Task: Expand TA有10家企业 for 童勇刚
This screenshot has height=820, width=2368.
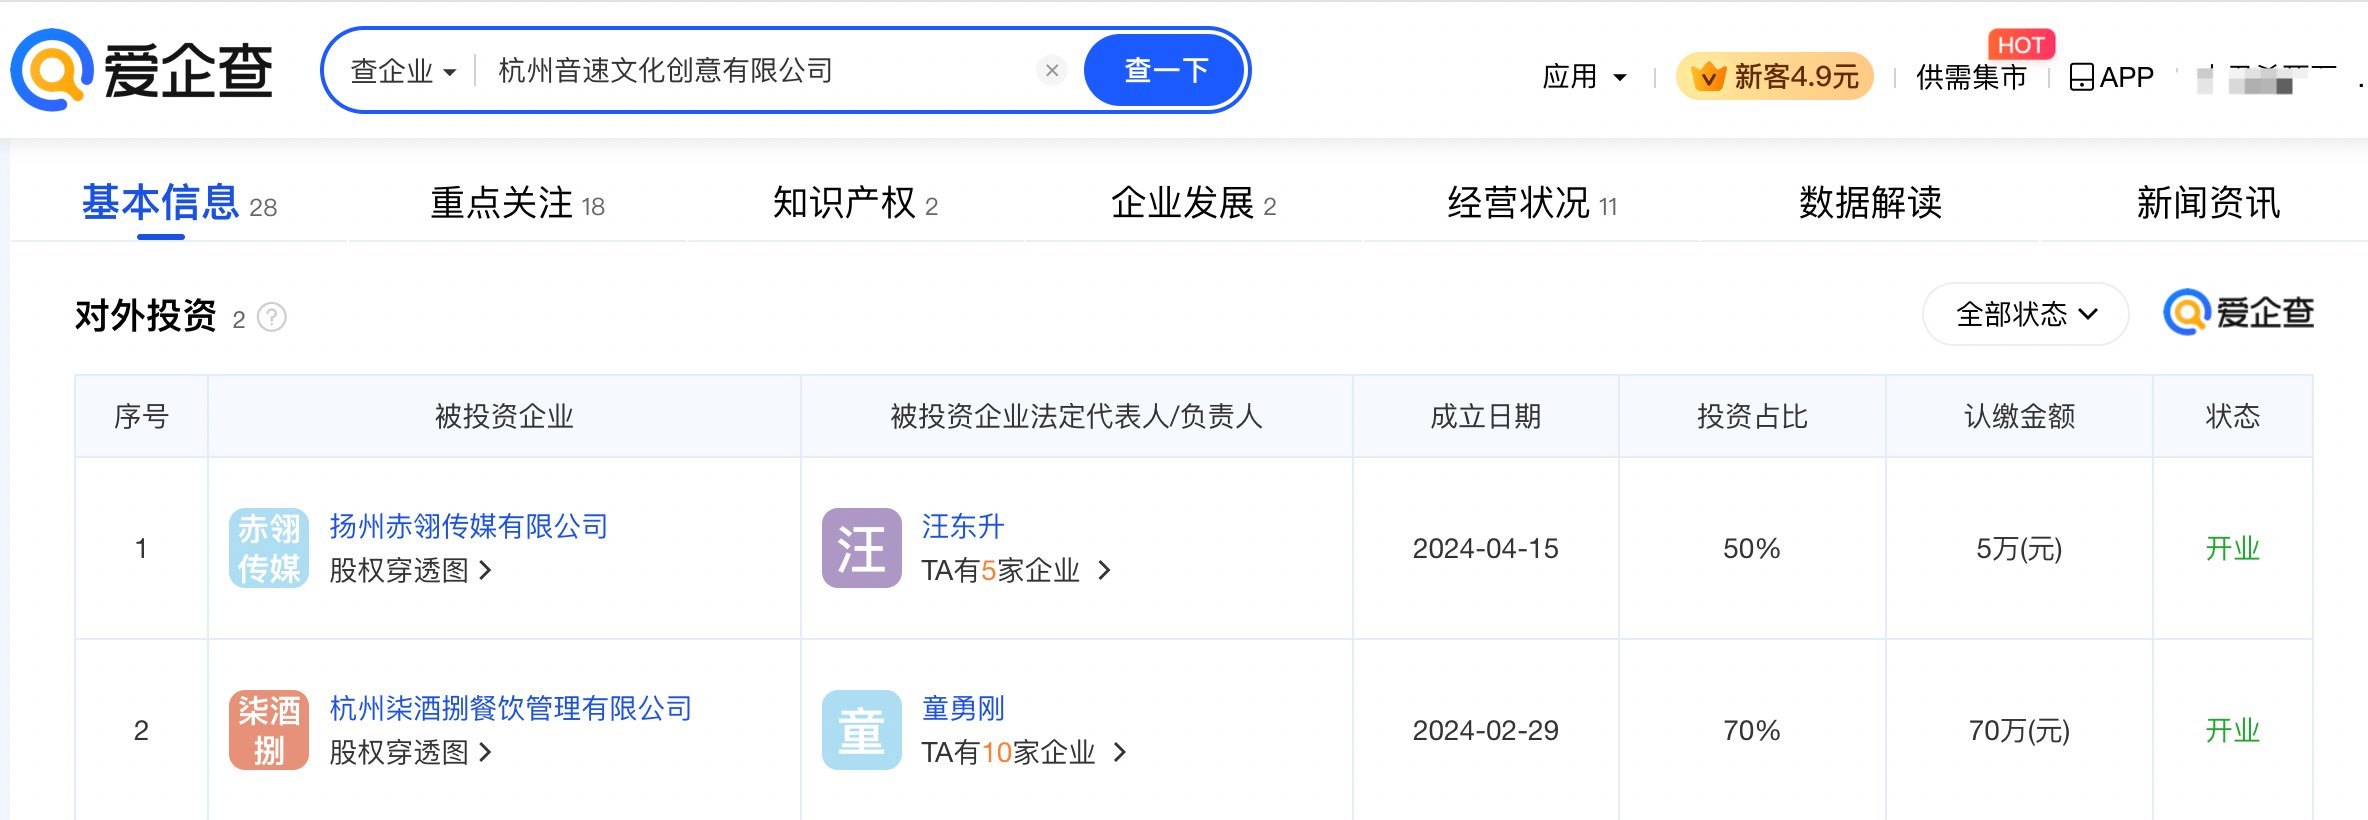Action: pyautogui.click(x=1024, y=752)
